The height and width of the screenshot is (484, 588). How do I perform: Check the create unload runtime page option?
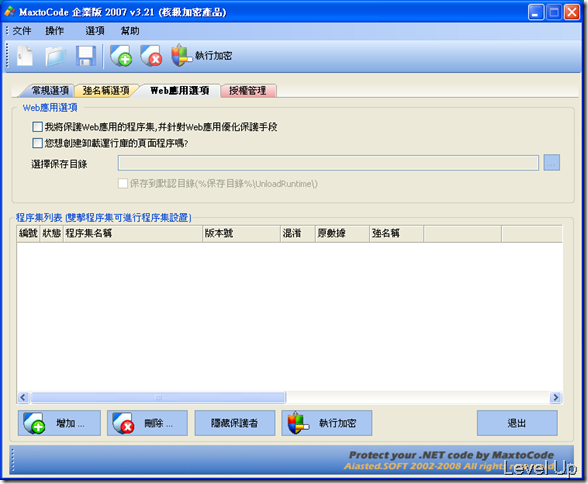(37, 143)
